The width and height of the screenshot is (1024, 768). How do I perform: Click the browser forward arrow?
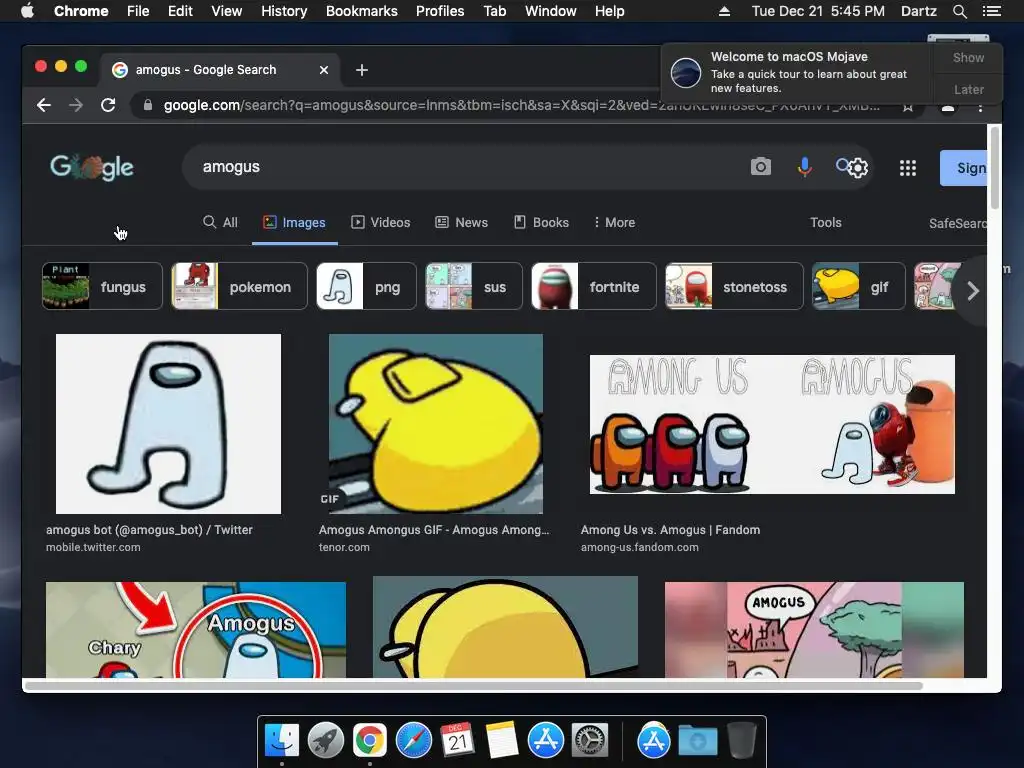(76, 105)
